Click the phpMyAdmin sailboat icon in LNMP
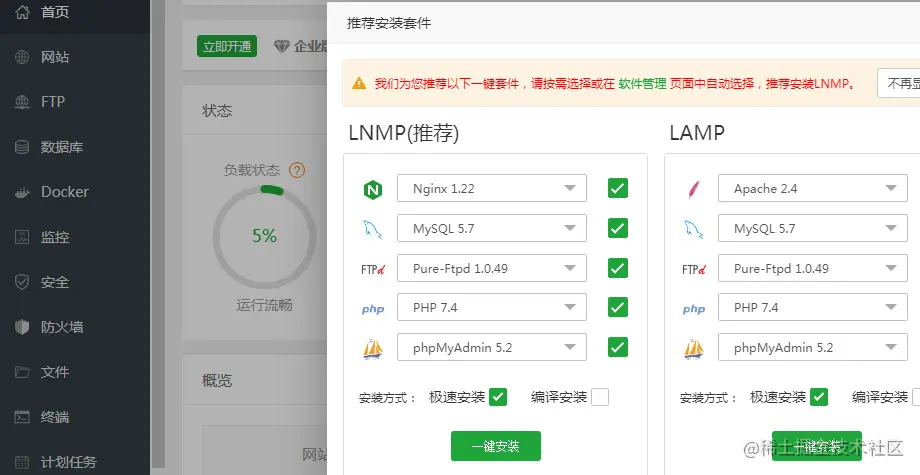The height and width of the screenshot is (475, 920). (373, 348)
